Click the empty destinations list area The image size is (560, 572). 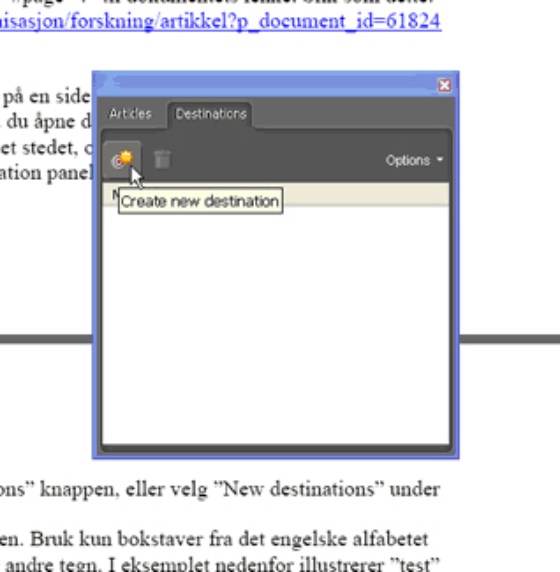275,325
